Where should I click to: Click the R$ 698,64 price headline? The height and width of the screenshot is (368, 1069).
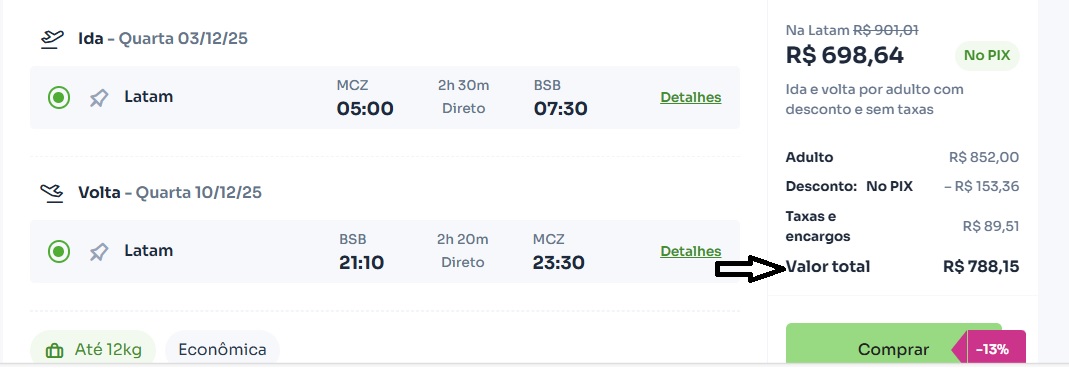[845, 55]
